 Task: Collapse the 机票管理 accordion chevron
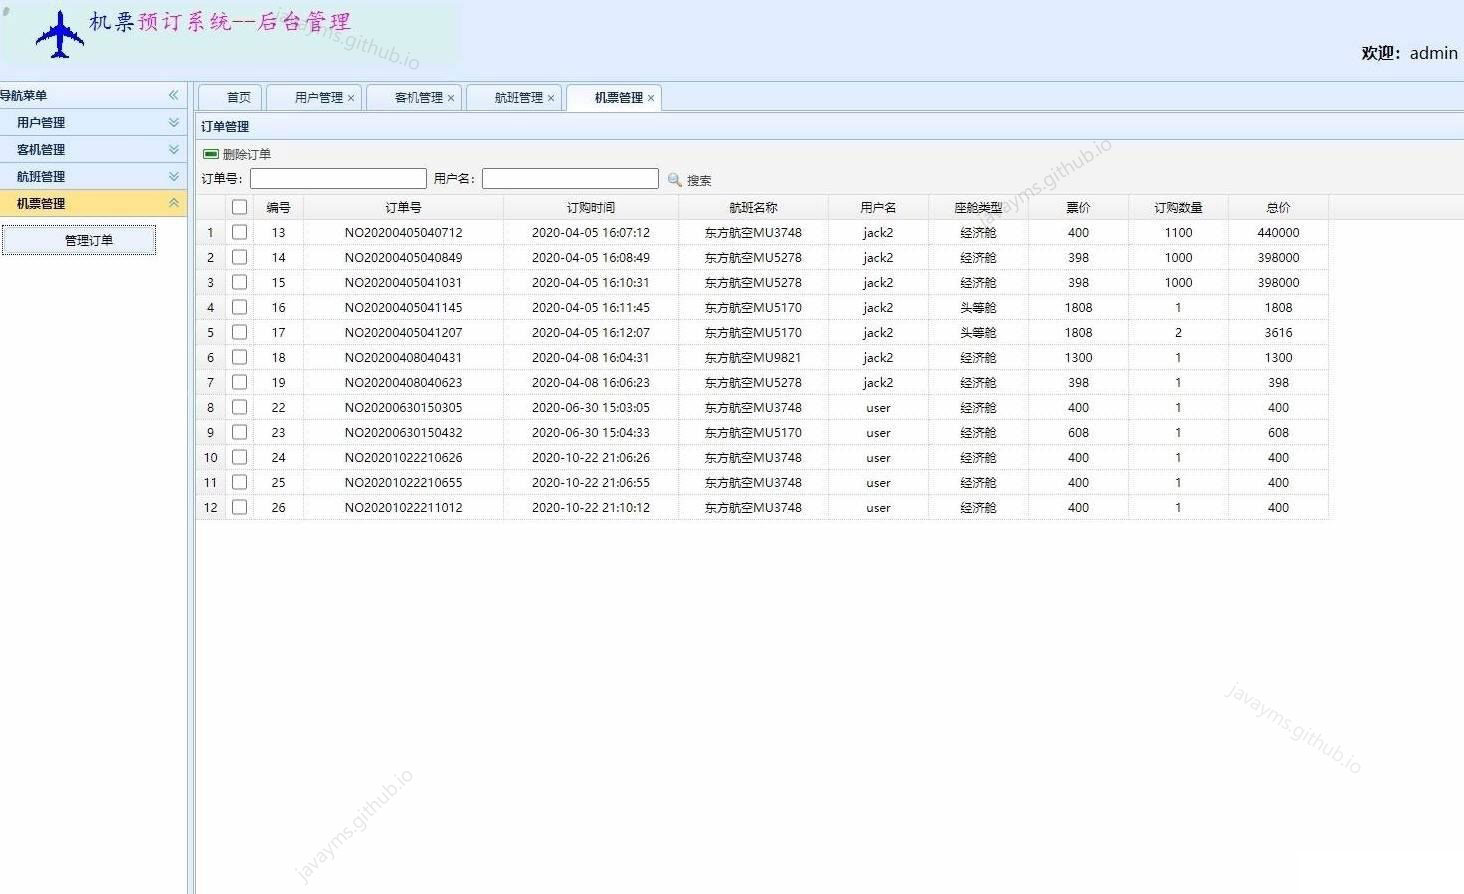(x=173, y=203)
